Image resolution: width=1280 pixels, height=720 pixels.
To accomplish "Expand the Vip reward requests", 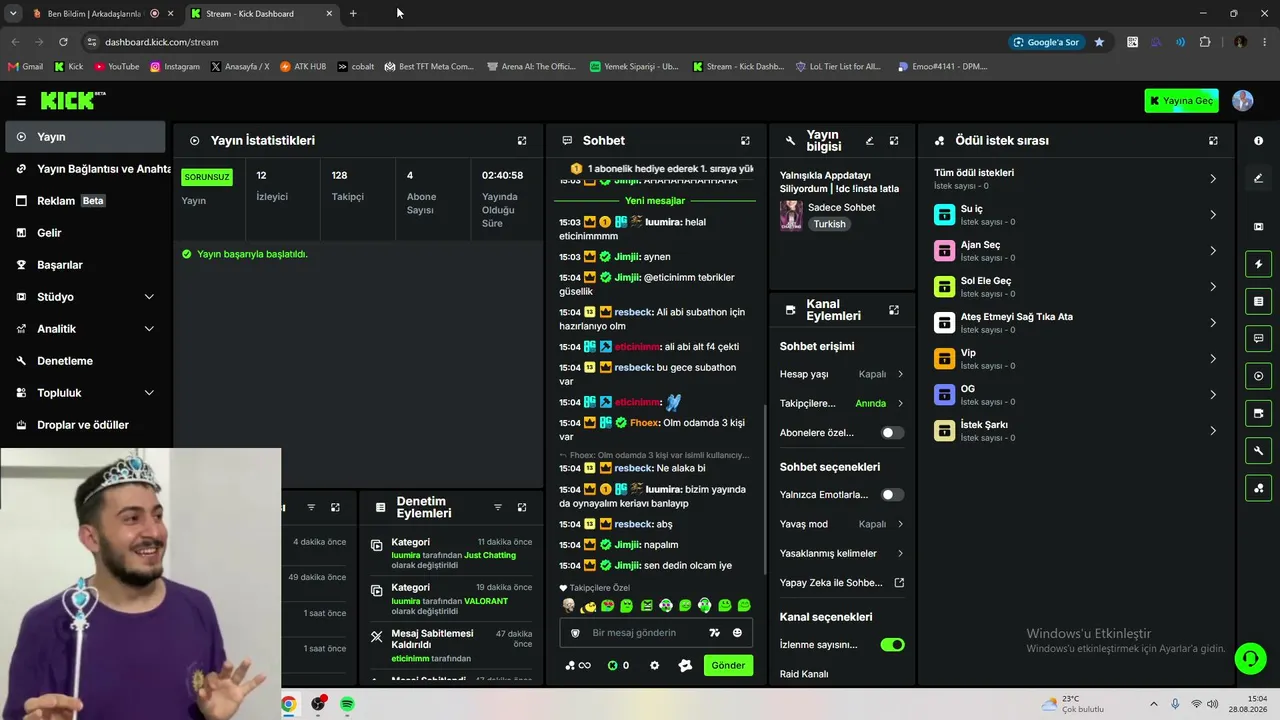I will click(x=1076, y=359).
